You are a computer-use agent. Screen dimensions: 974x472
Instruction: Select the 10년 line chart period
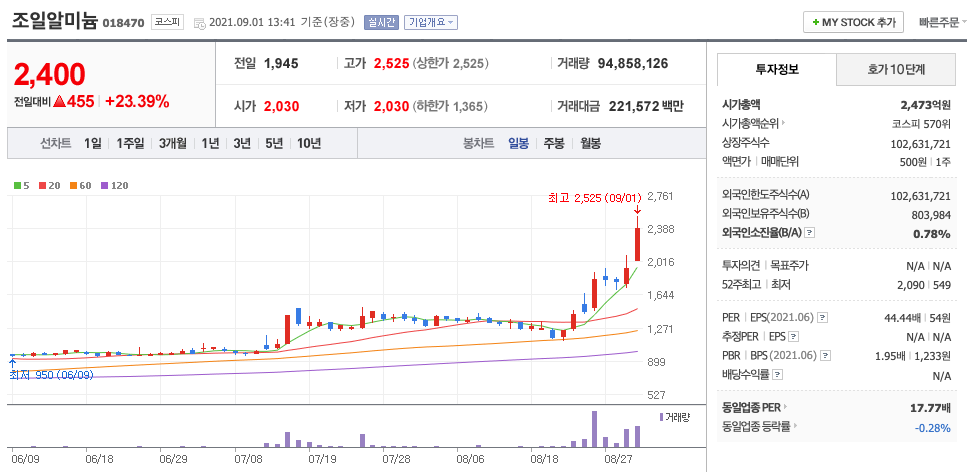pyautogui.click(x=309, y=143)
